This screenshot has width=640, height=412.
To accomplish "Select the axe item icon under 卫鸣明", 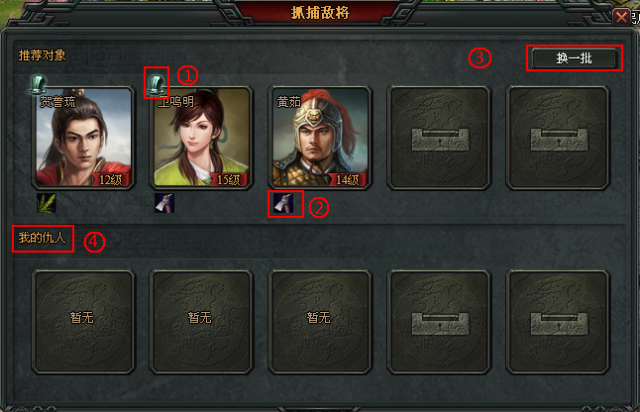I will pos(164,203).
